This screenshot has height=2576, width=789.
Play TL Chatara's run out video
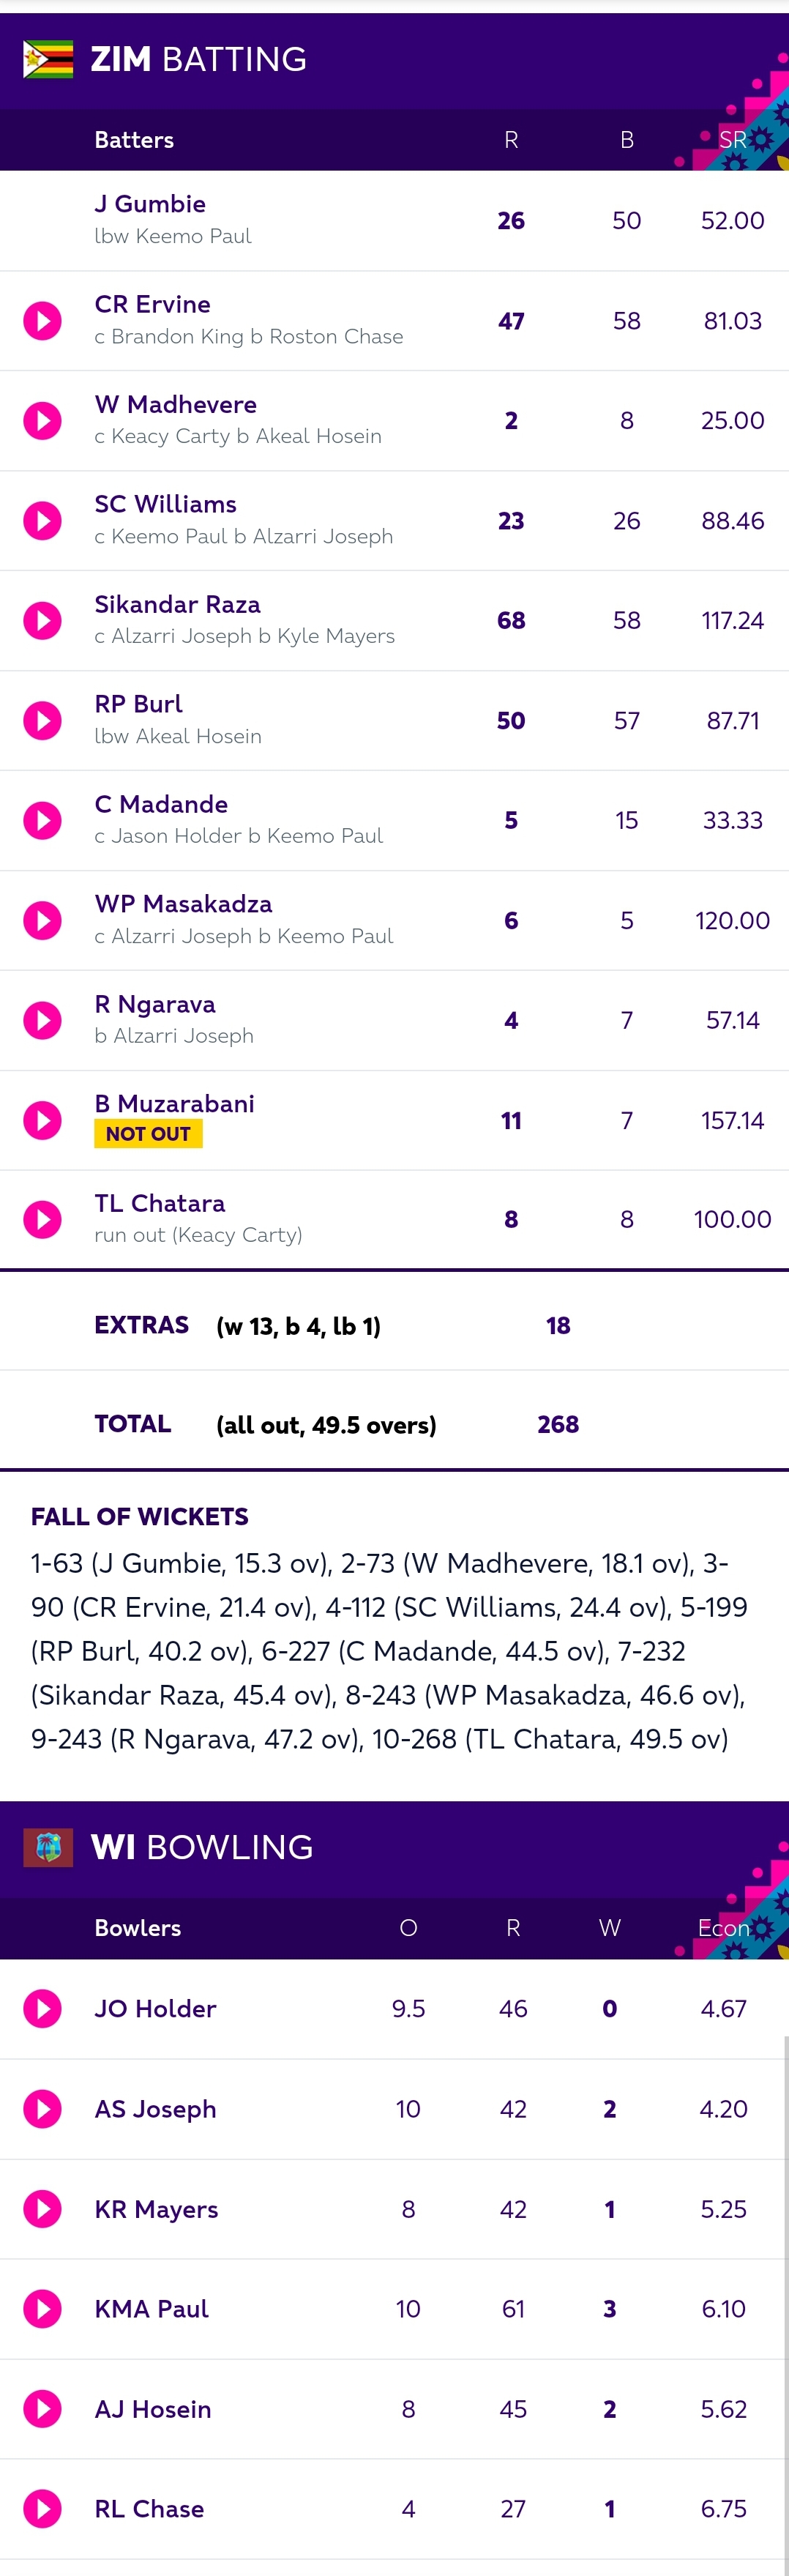42,1220
